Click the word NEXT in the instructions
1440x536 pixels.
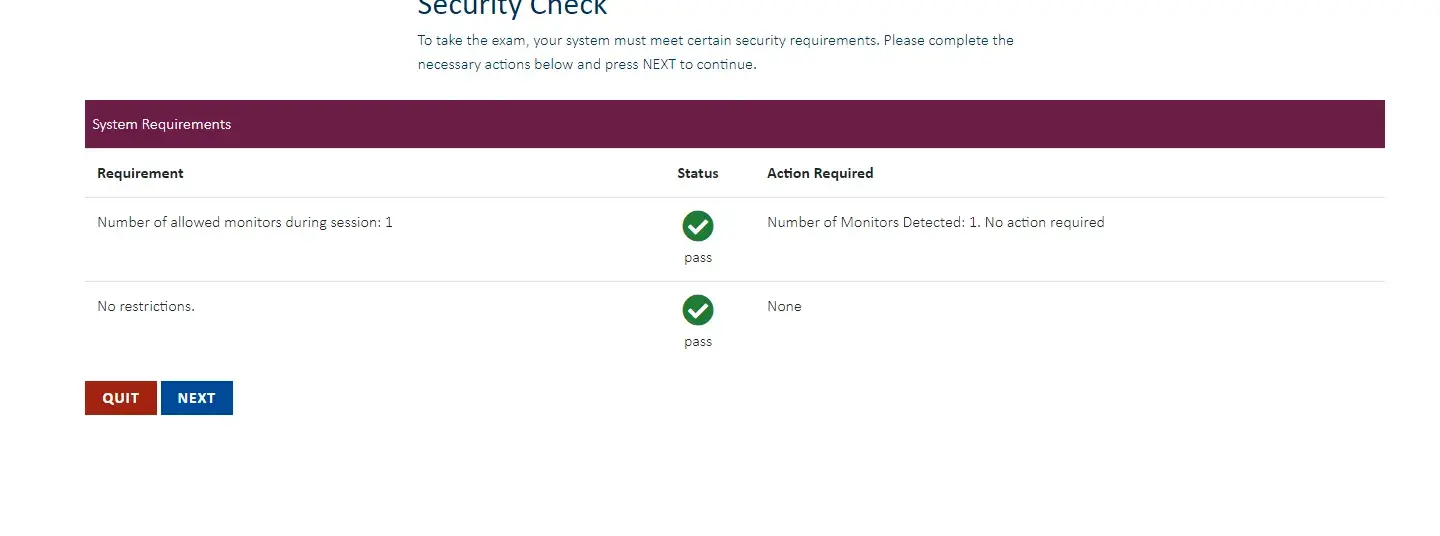tap(659, 65)
